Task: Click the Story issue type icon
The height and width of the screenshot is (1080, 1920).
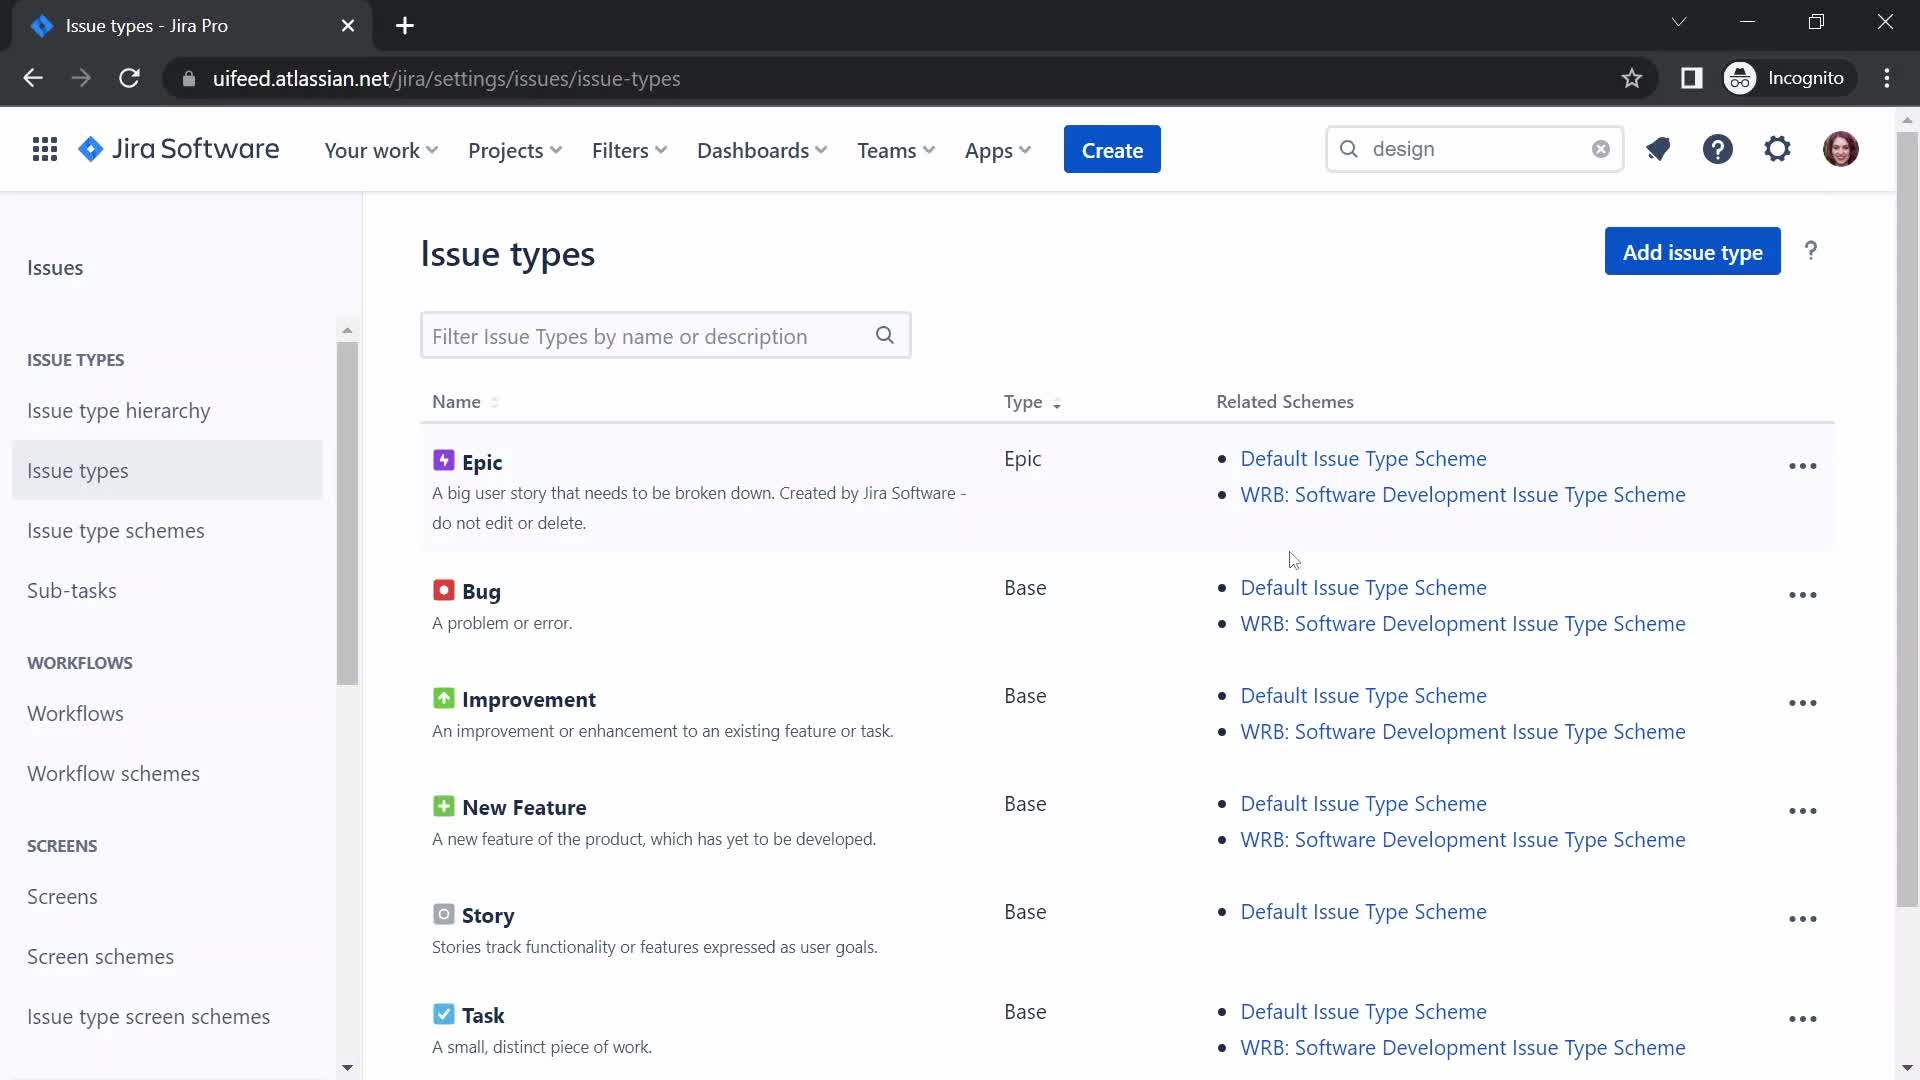Action: click(x=443, y=914)
